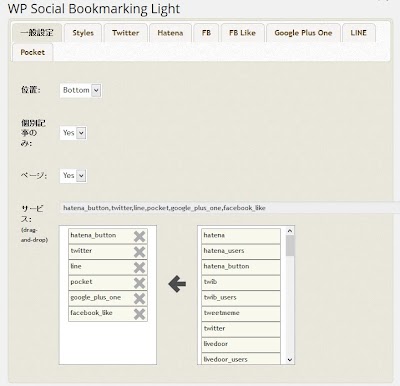The image size is (400, 386).
Task: Open the Hatena tab
Action: tap(170, 33)
